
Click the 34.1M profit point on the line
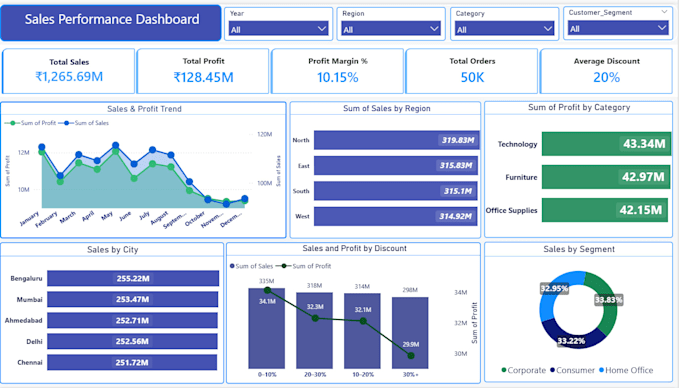(x=267, y=290)
